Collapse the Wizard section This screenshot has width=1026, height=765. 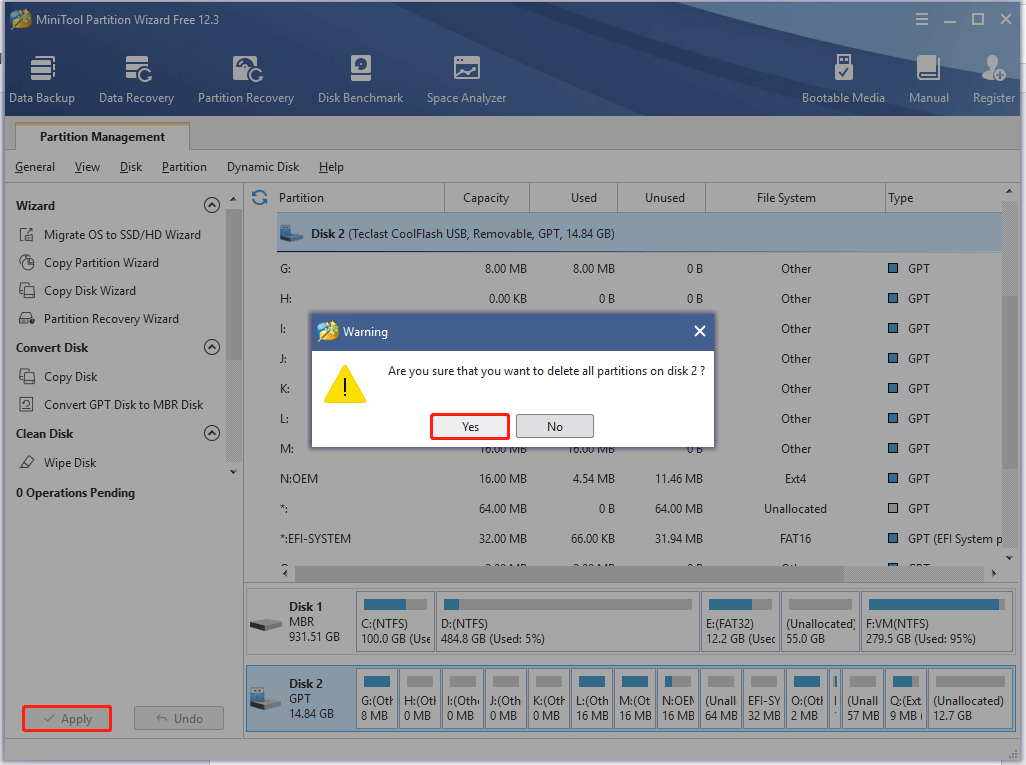211,205
